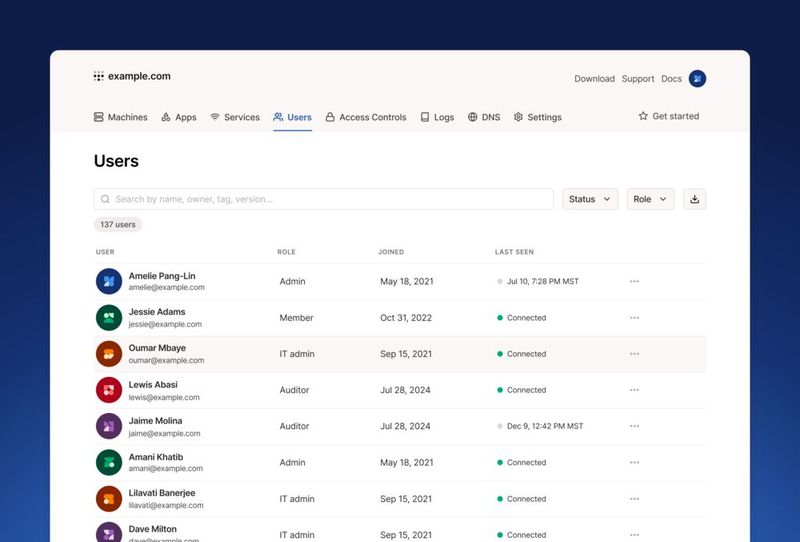Click the Download link in header

pyautogui.click(x=594, y=79)
